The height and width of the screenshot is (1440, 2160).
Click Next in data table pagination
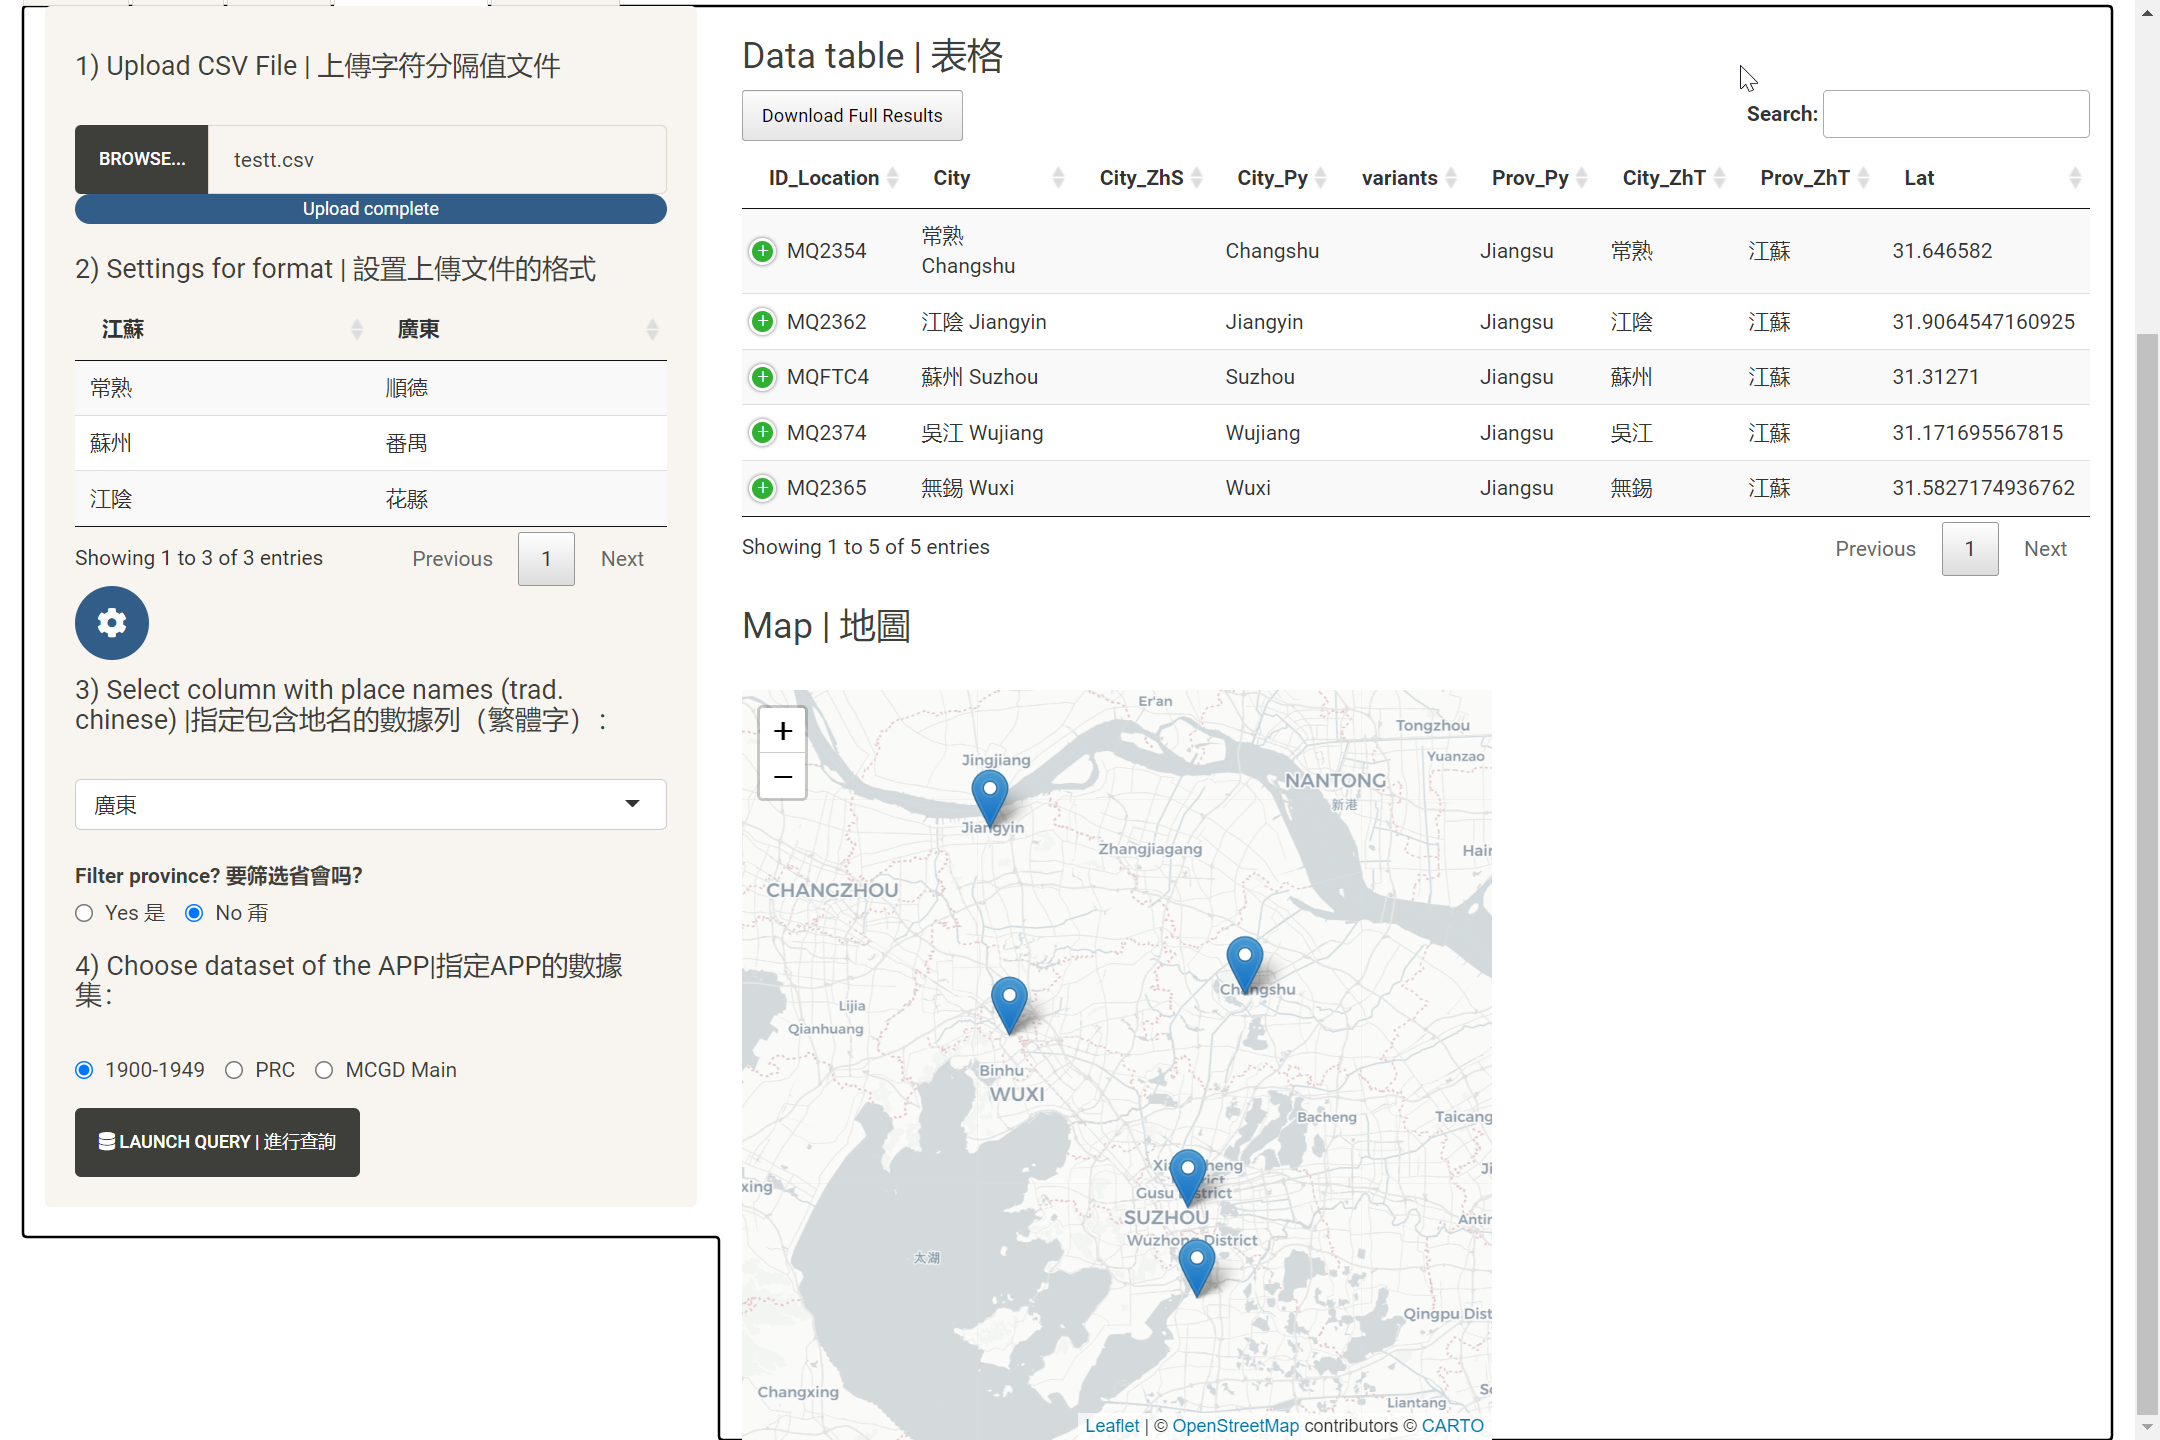tap(2044, 549)
